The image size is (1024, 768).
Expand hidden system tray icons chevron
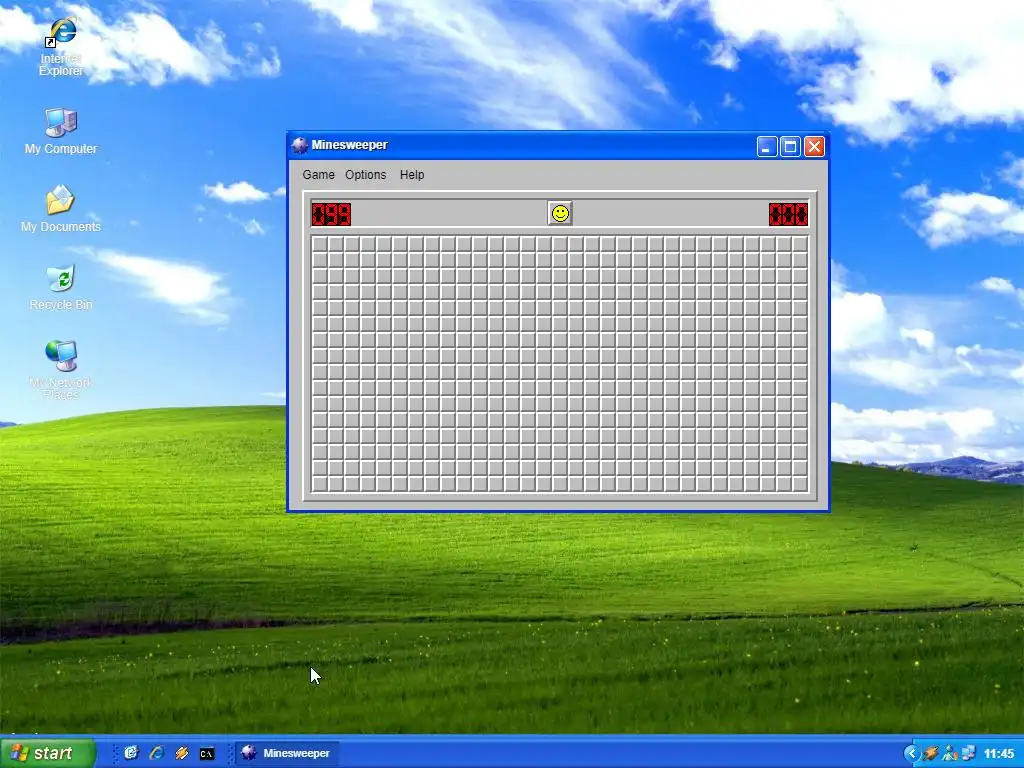(x=911, y=753)
